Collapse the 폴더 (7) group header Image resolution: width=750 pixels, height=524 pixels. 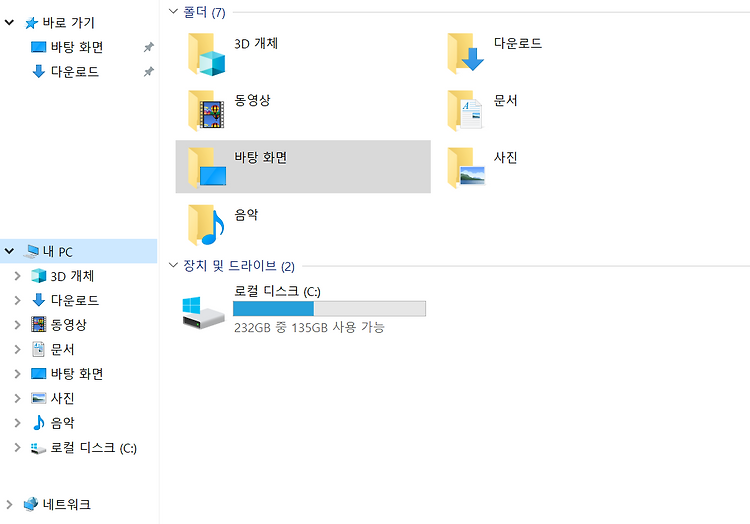173,11
